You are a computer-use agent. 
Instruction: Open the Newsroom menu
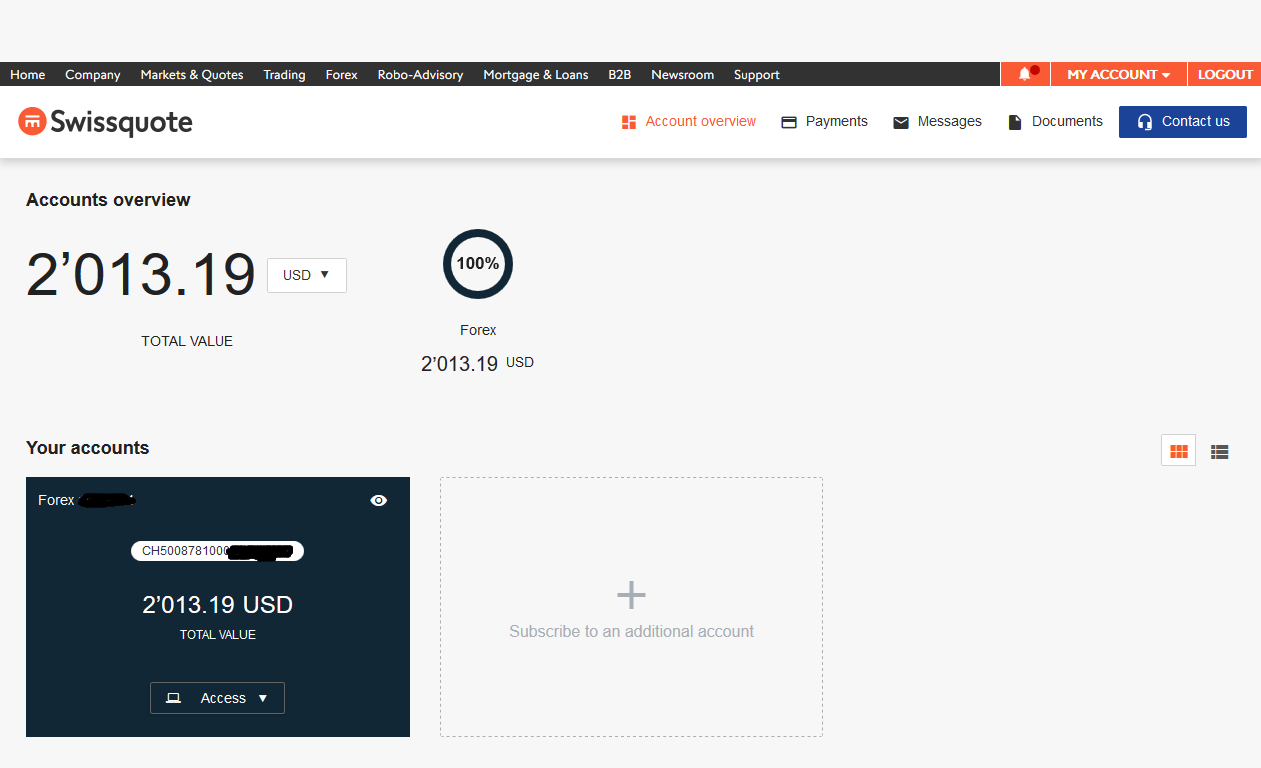pos(682,74)
